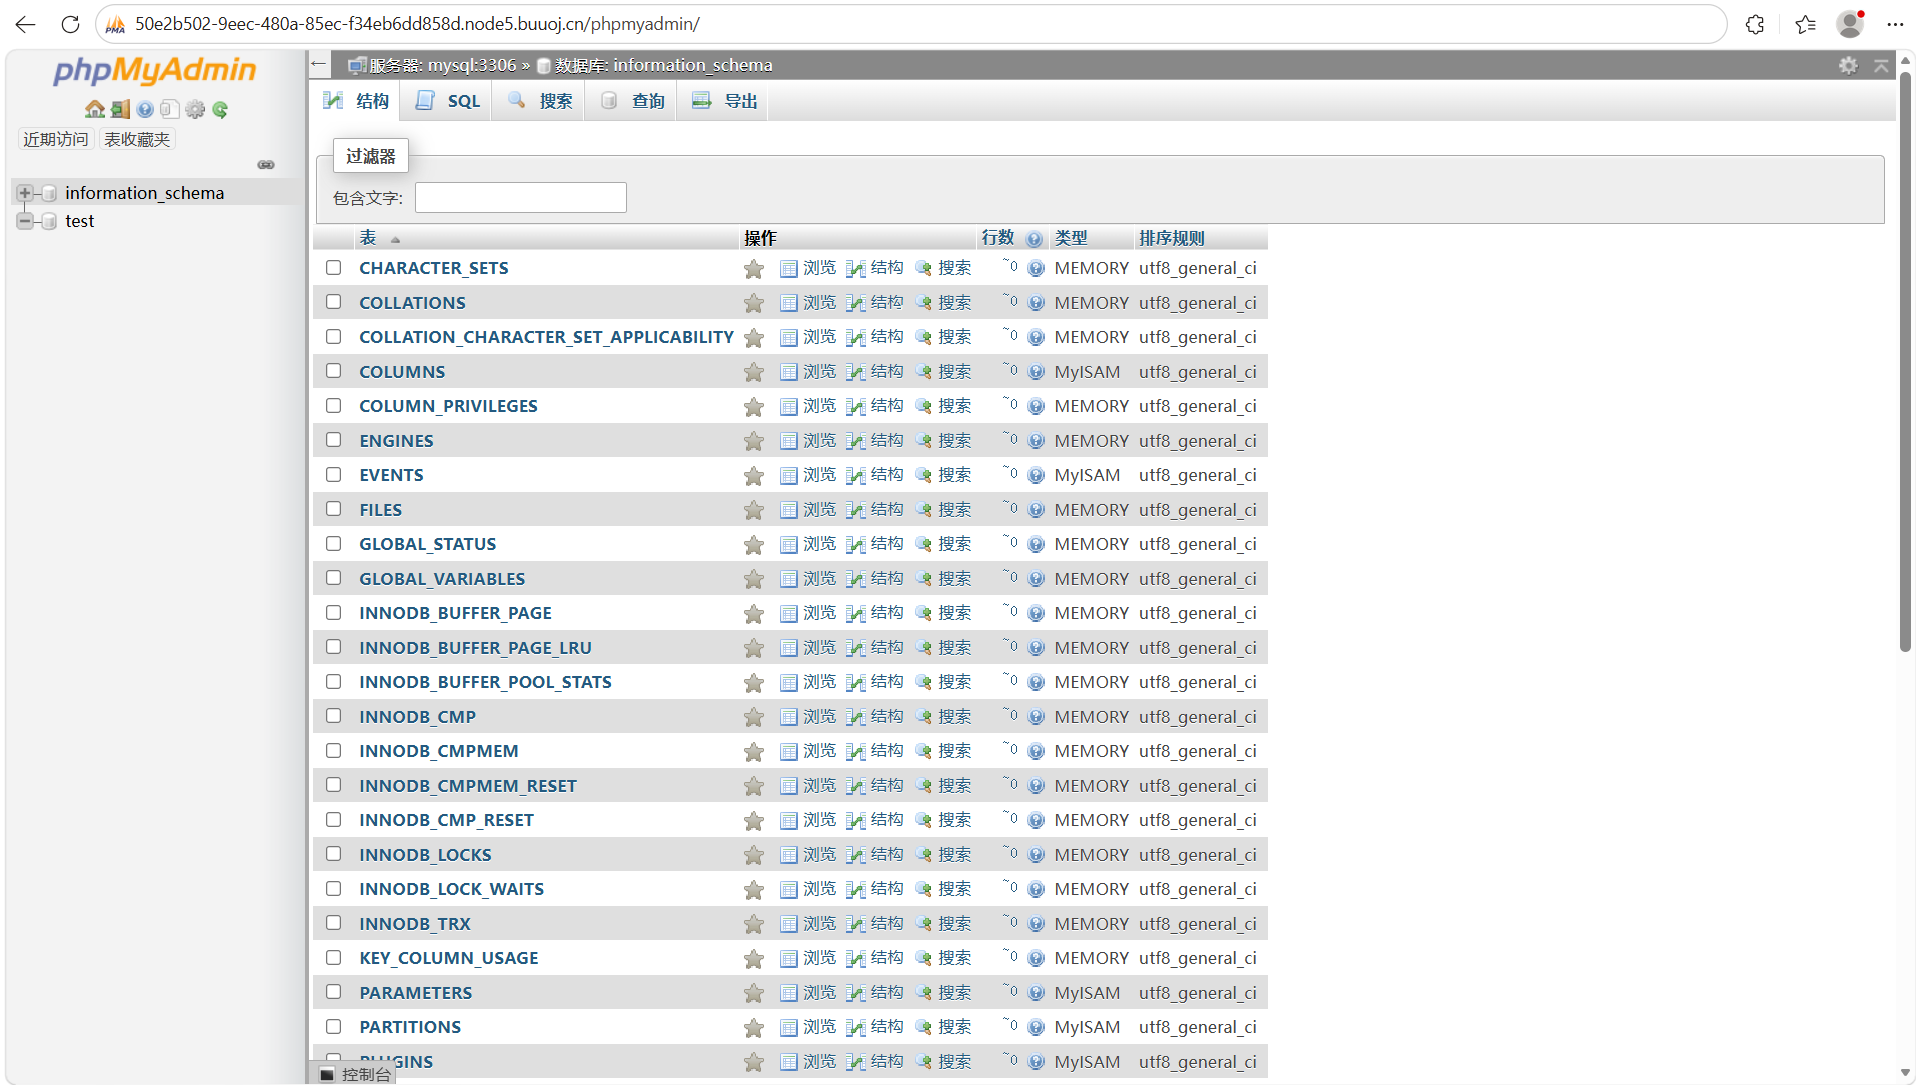The width and height of the screenshot is (1916, 1085).
Task: Favorite the COLUMNS table star
Action: [x=754, y=372]
